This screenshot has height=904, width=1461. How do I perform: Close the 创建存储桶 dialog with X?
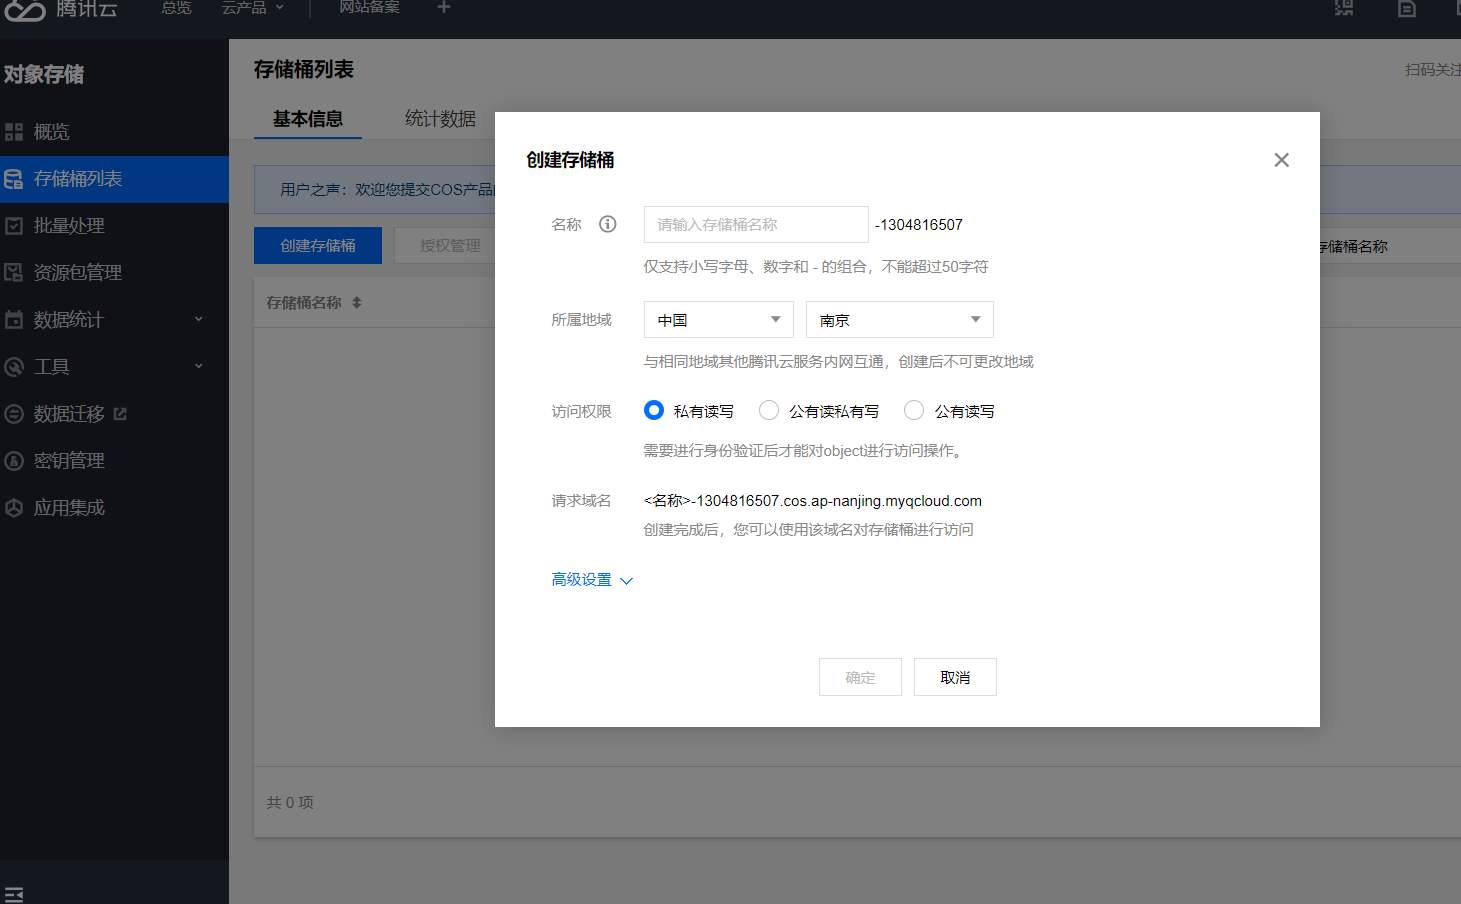pos(1282,160)
